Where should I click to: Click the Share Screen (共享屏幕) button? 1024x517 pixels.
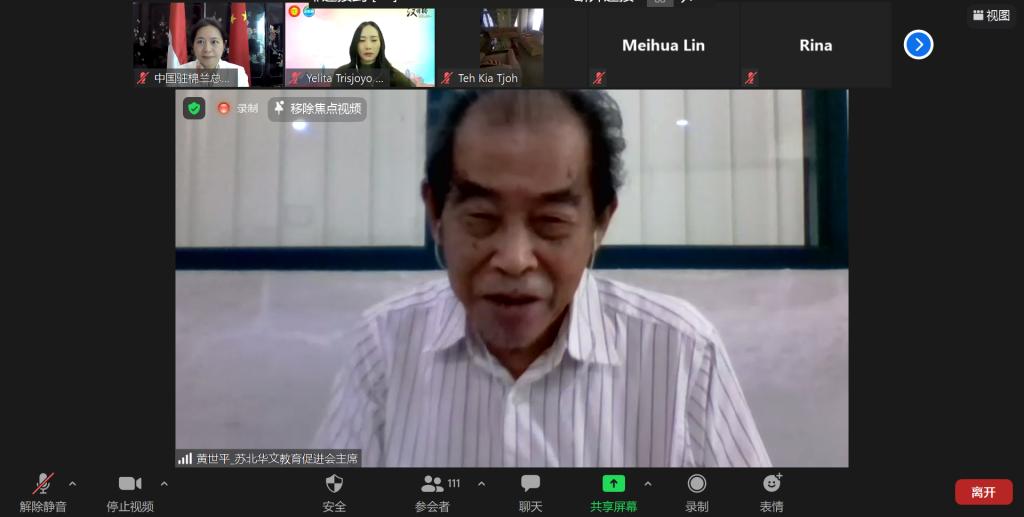coord(613,492)
